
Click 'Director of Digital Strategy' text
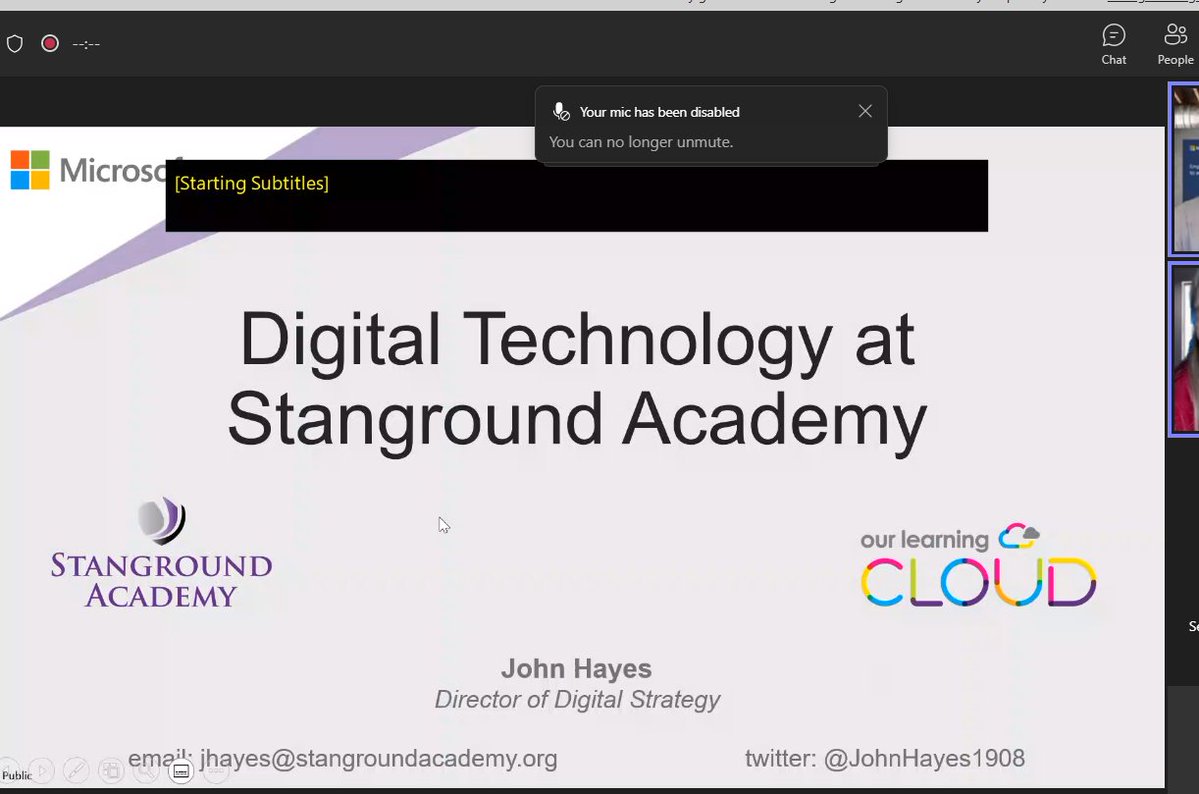[577, 700]
